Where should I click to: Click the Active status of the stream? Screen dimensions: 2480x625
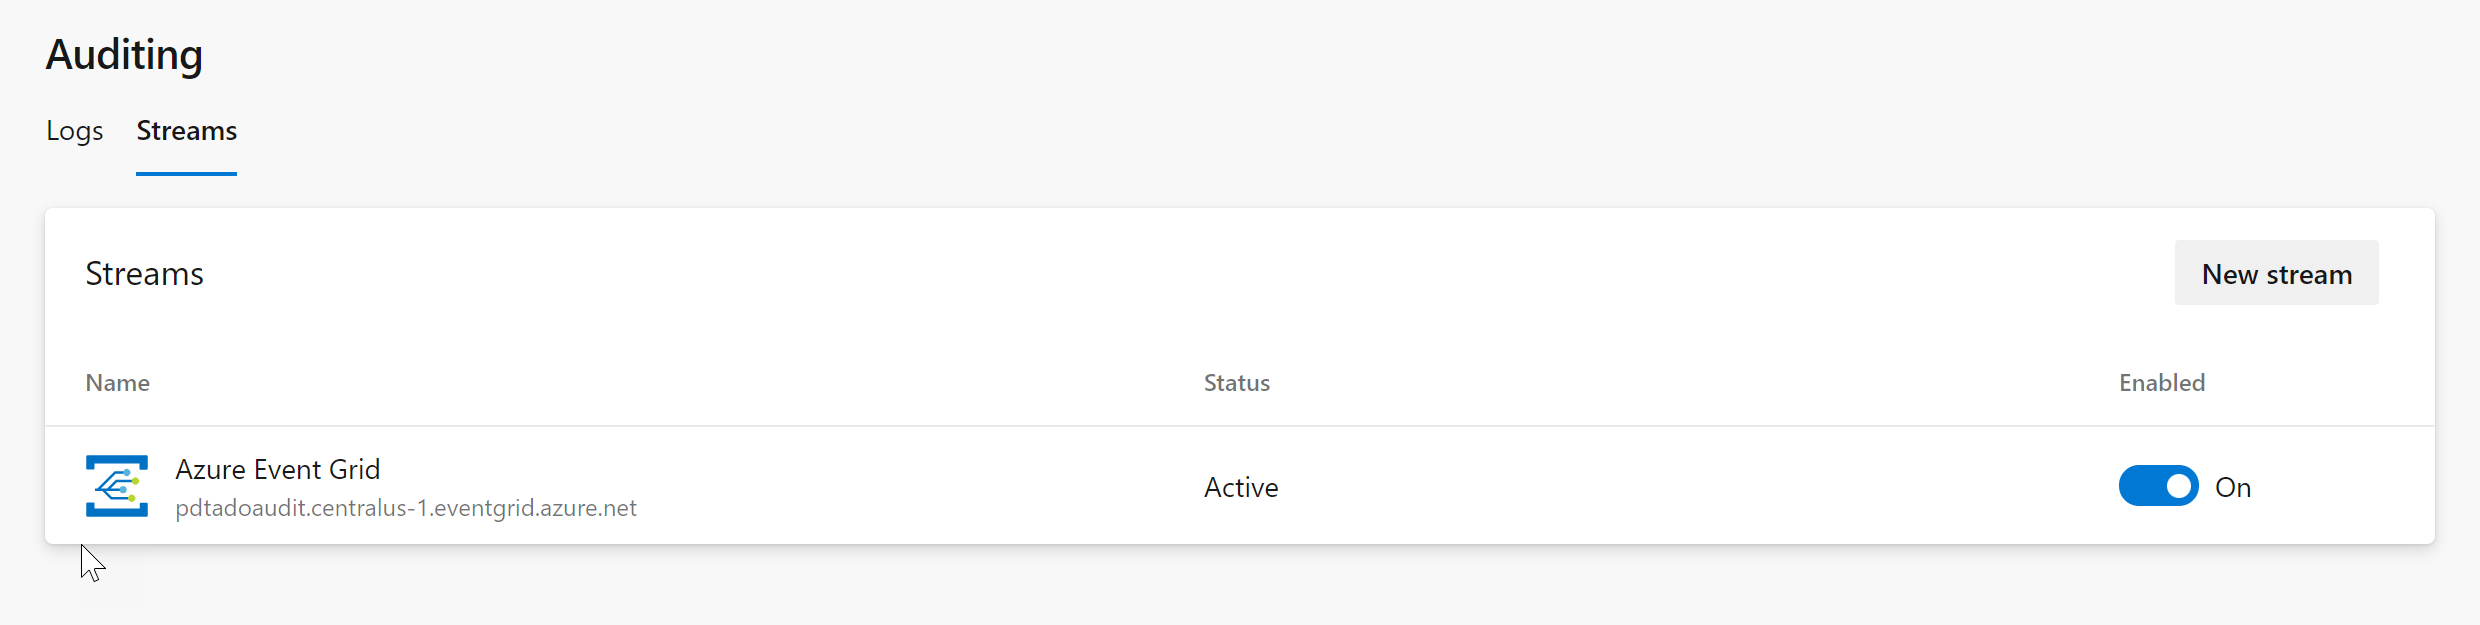pos(1240,487)
